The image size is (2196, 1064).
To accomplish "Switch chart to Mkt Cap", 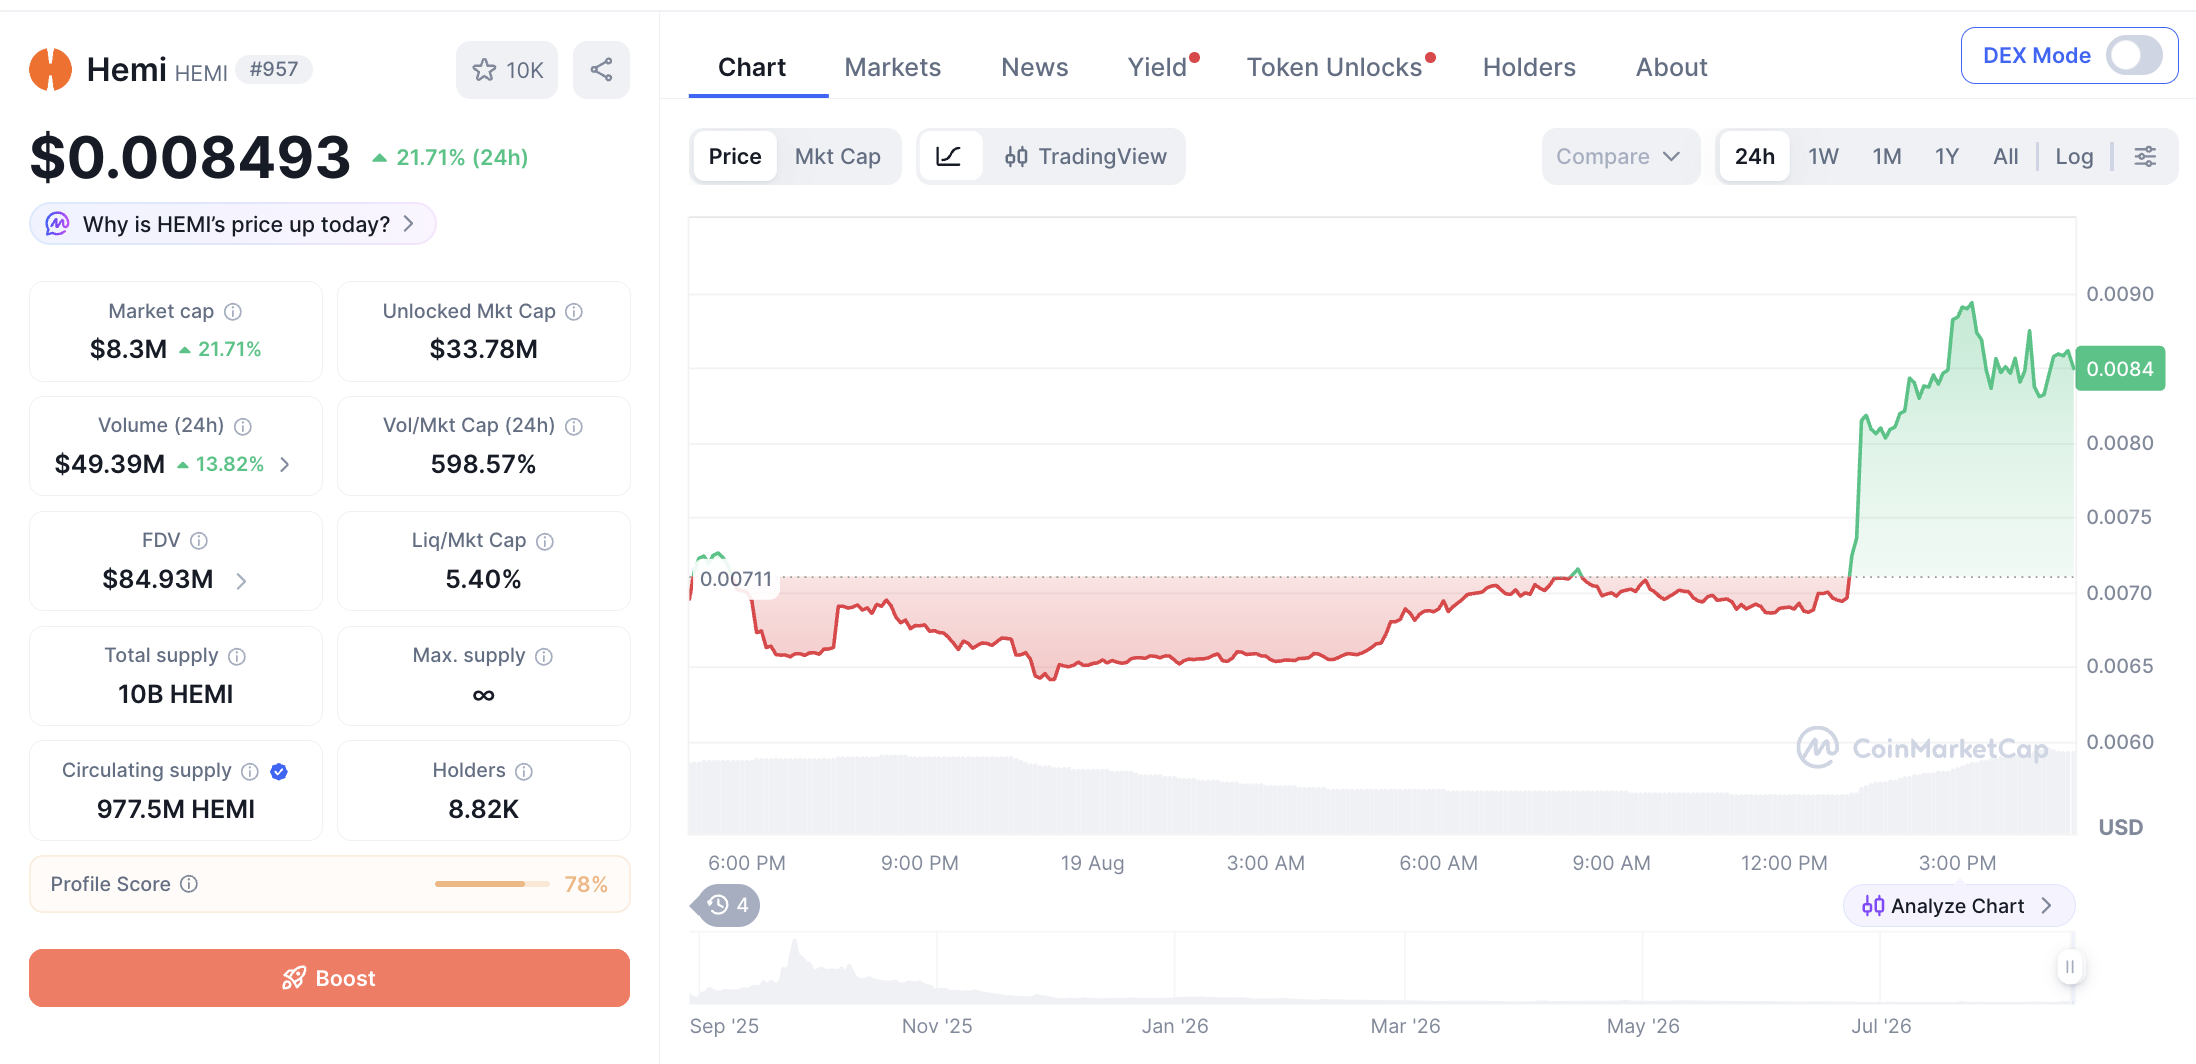I will [x=838, y=156].
